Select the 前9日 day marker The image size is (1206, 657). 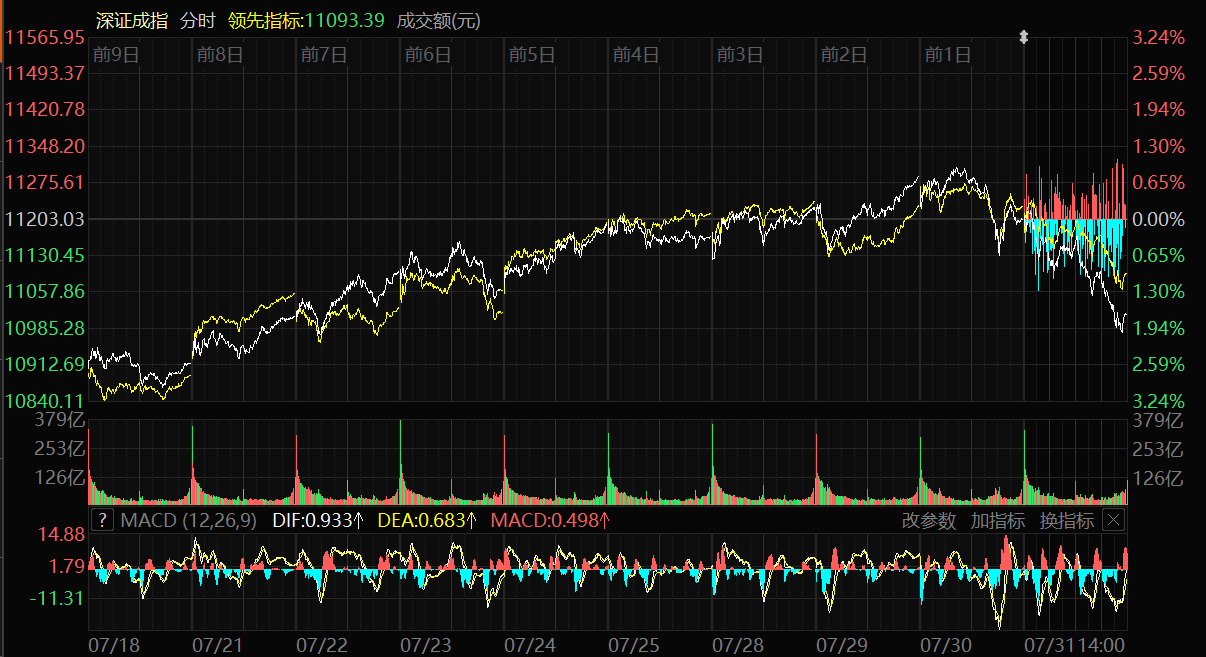(x=114, y=55)
